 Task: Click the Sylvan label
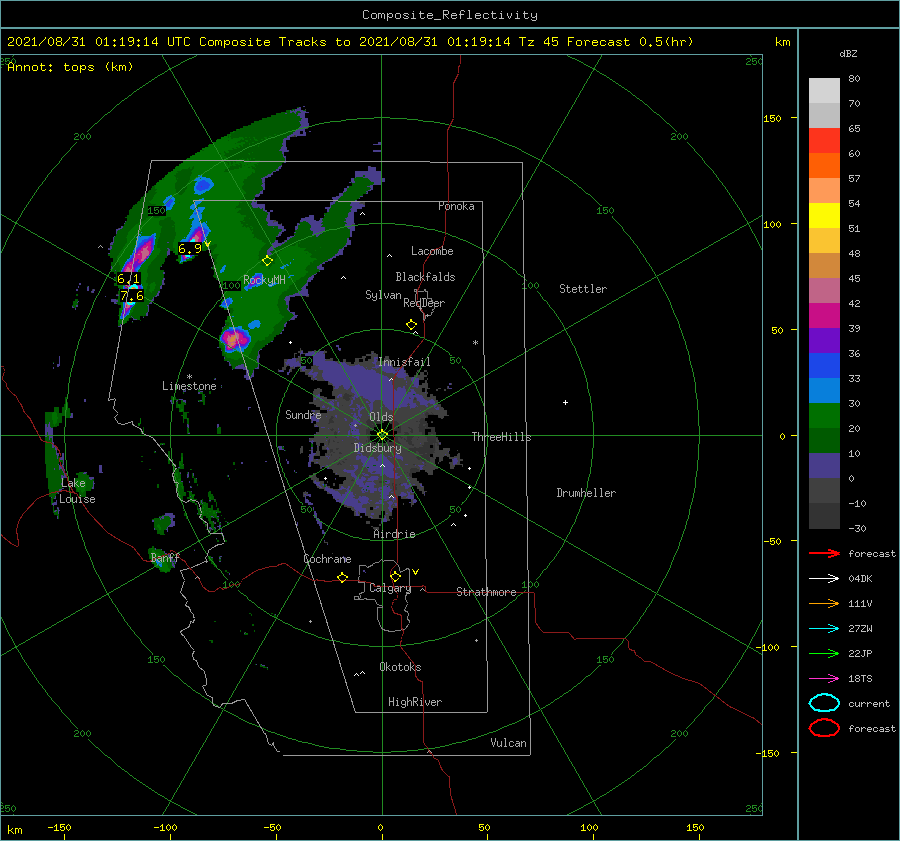[383, 295]
